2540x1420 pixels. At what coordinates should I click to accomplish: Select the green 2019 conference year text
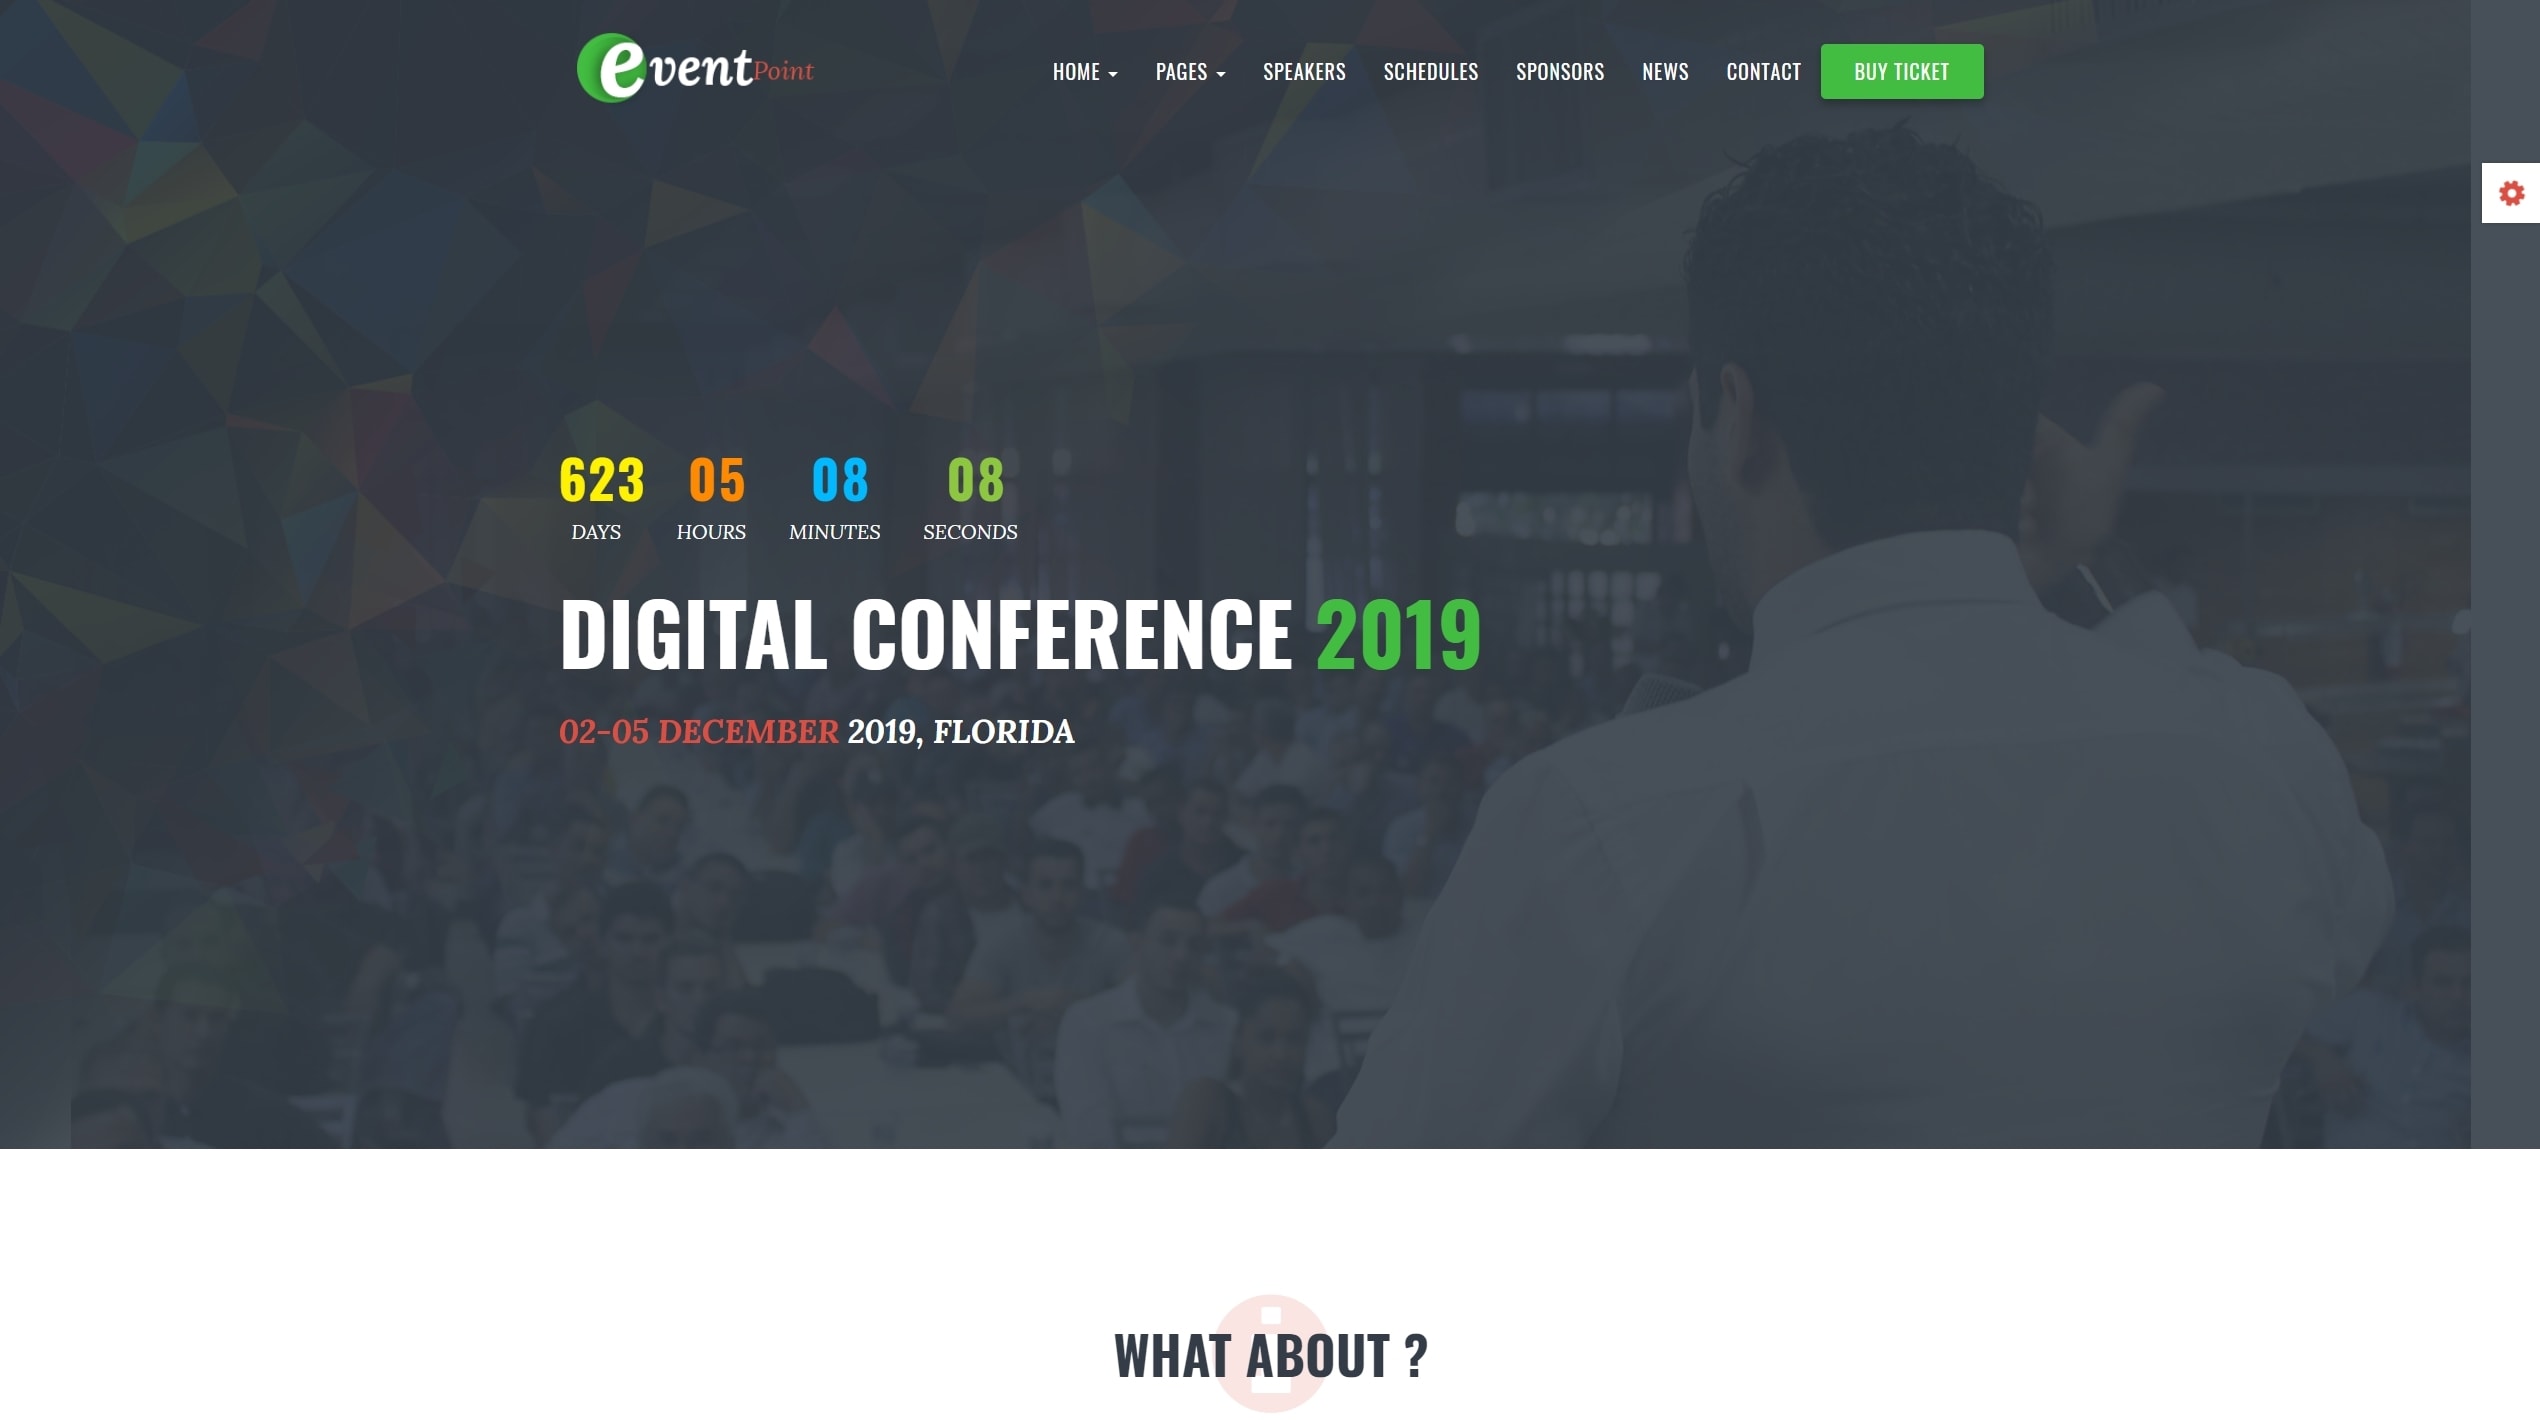pyautogui.click(x=1397, y=630)
